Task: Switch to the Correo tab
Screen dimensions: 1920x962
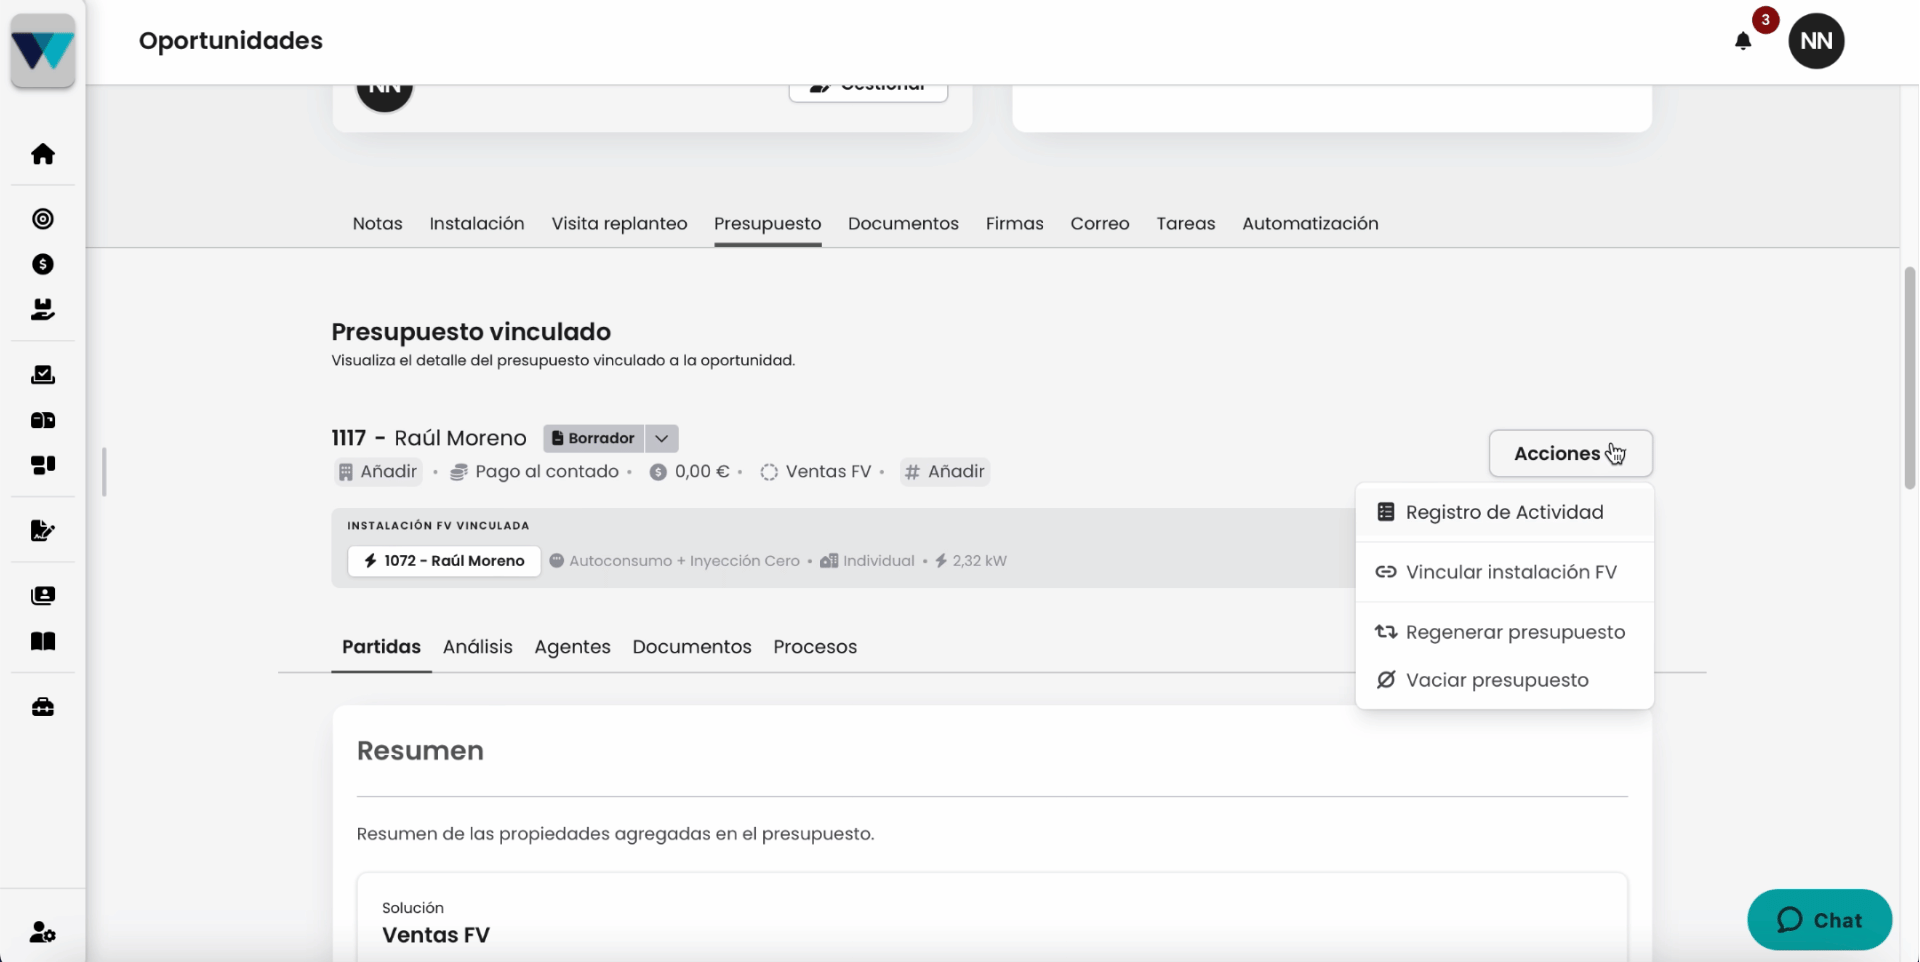Action: coord(1100,224)
